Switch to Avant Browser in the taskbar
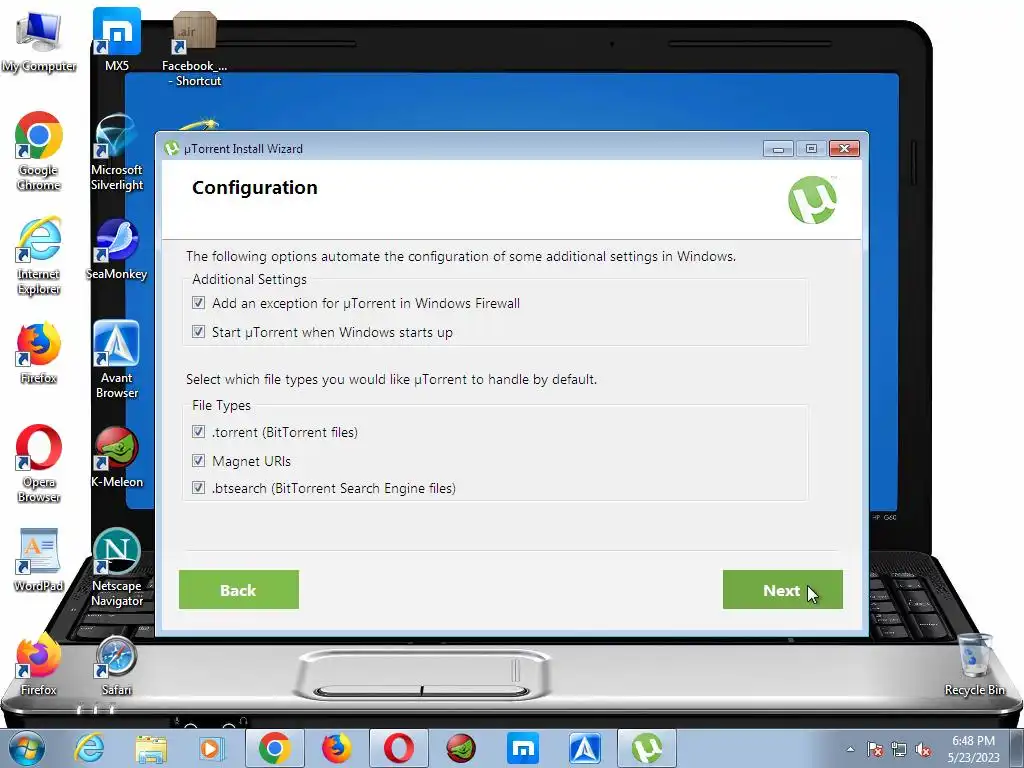Image resolution: width=1024 pixels, height=768 pixels. coord(584,748)
